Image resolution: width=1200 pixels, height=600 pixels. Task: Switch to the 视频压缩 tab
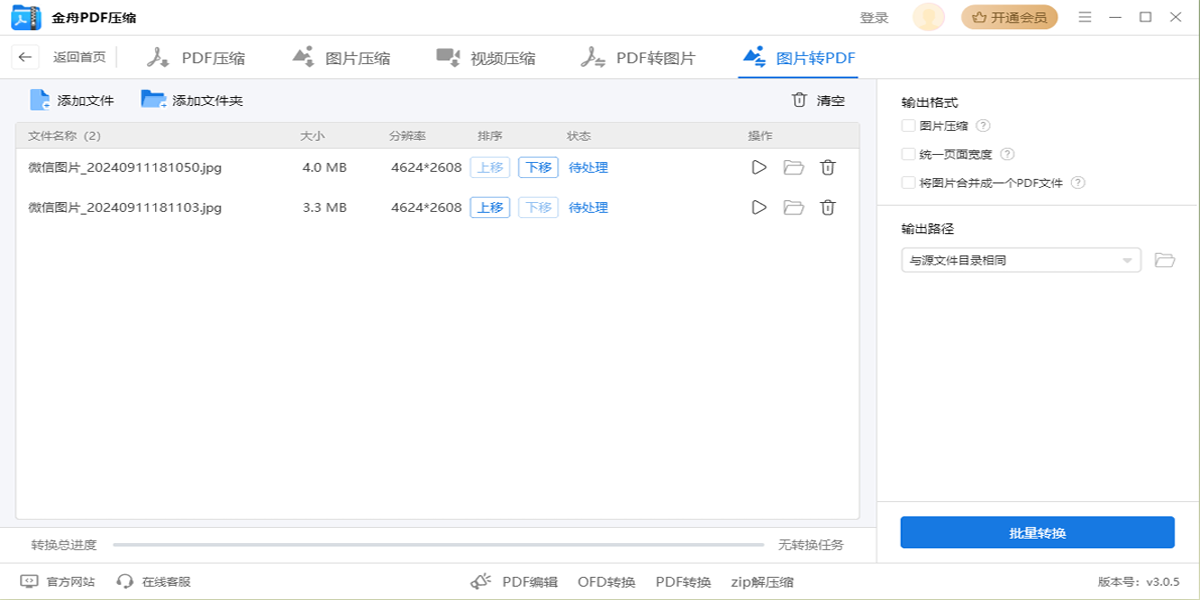pyautogui.click(x=486, y=57)
